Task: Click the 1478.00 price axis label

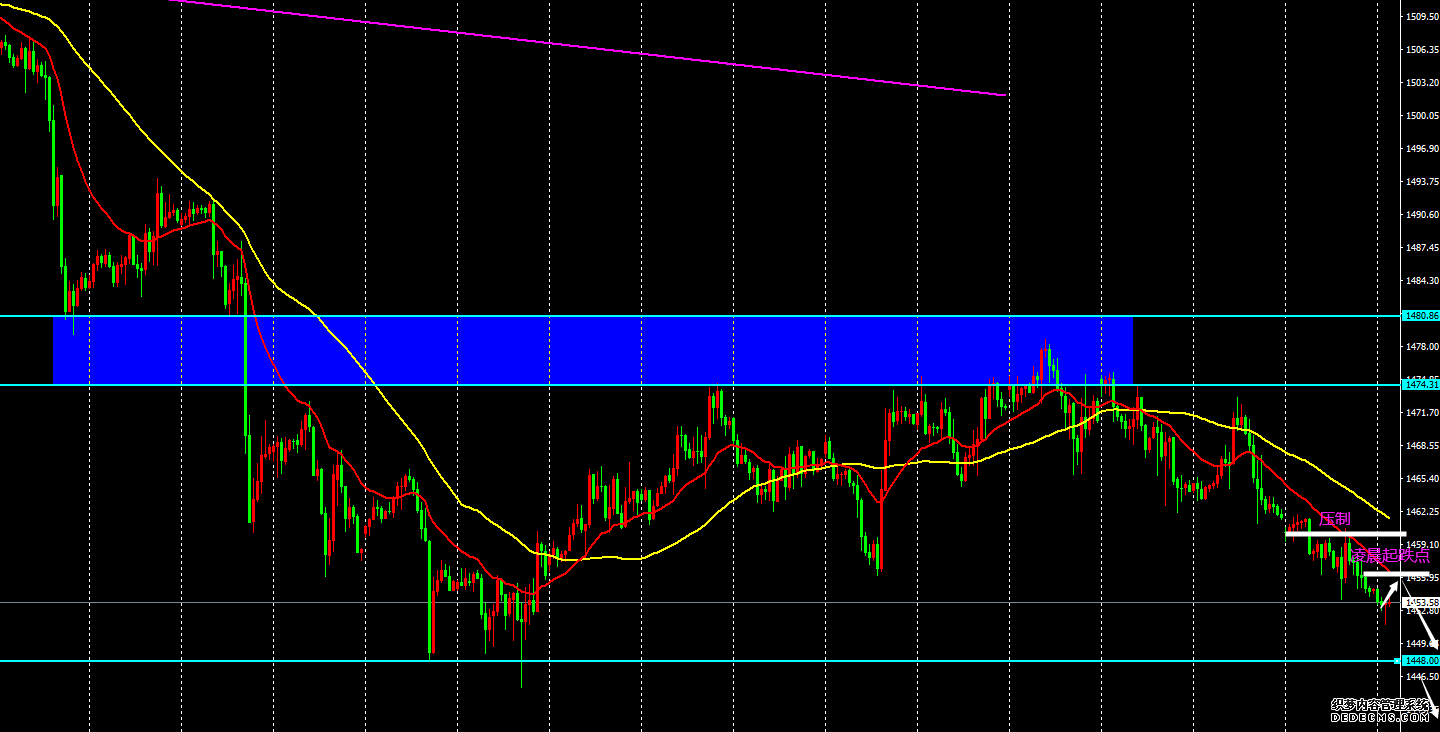Action: pyautogui.click(x=1421, y=347)
